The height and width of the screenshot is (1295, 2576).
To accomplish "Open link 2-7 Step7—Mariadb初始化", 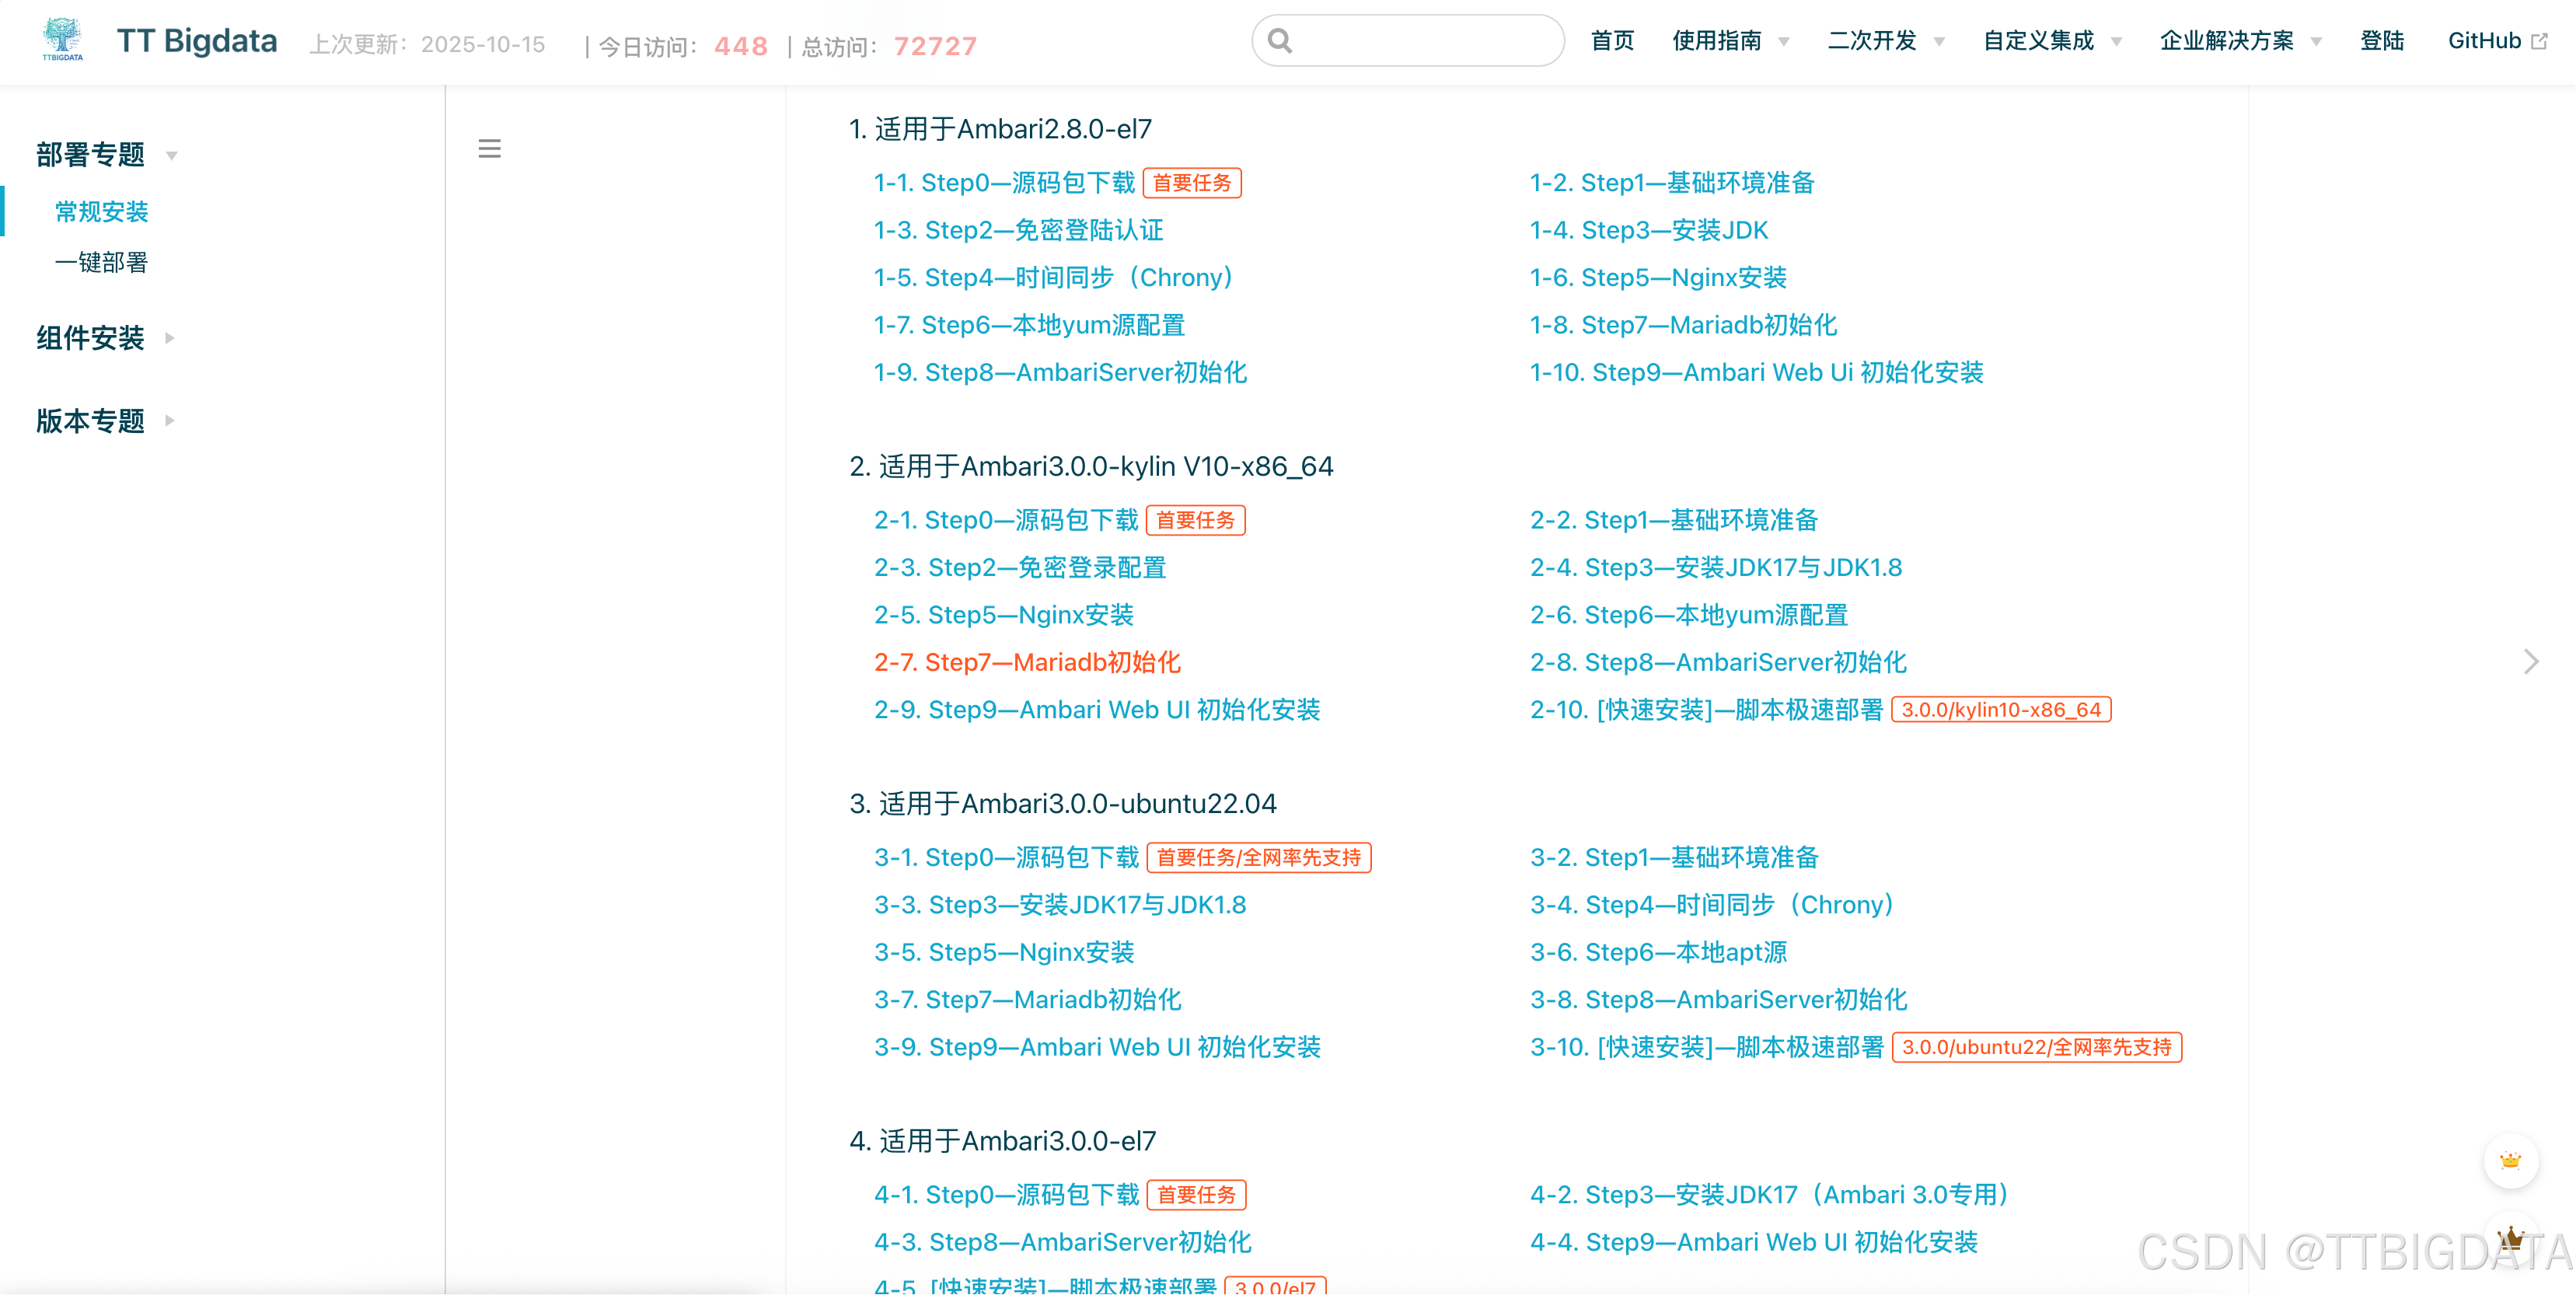I will [1027, 662].
